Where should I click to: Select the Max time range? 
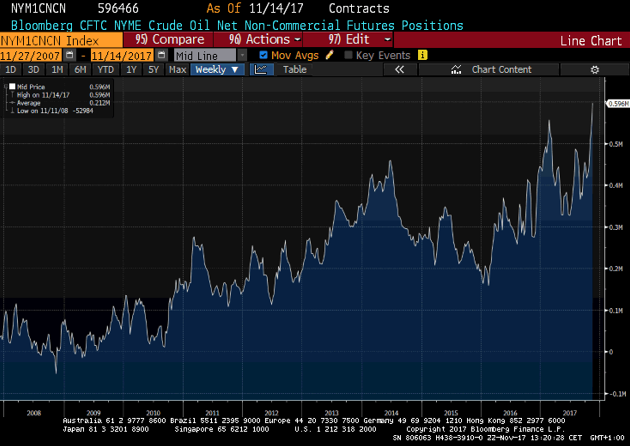177,70
